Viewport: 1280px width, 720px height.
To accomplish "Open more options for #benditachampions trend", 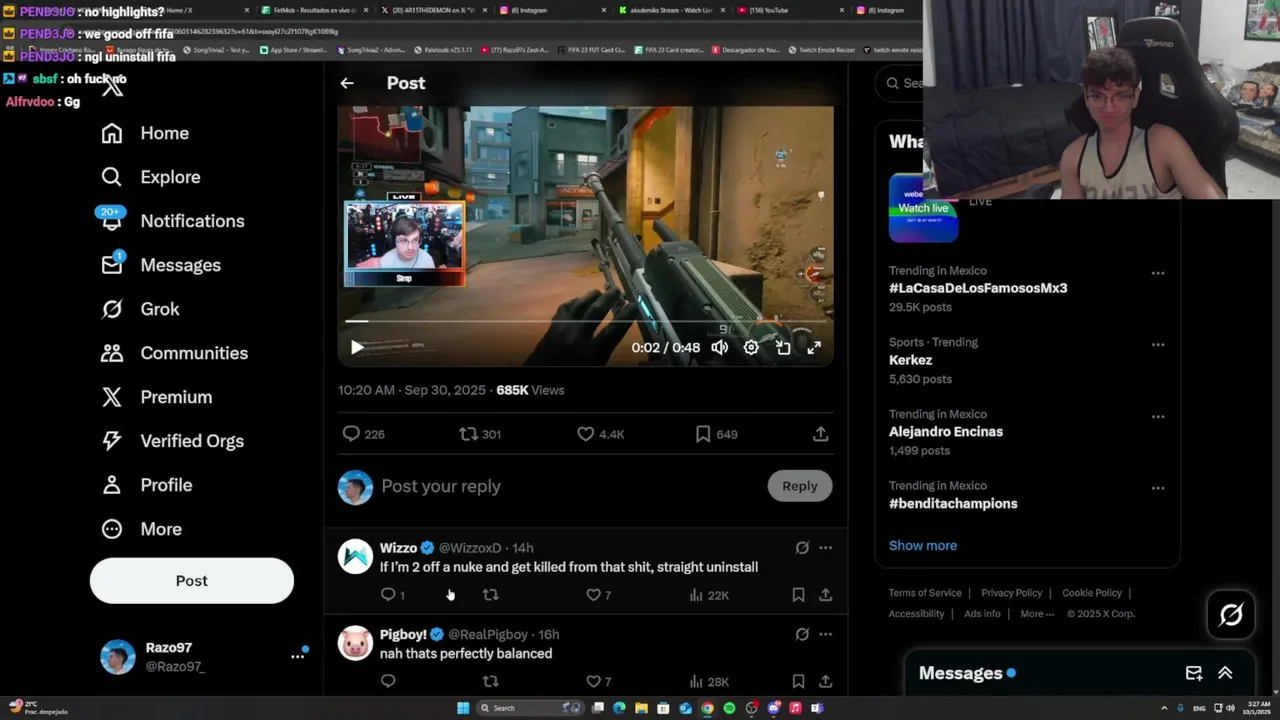I will click(1157, 488).
